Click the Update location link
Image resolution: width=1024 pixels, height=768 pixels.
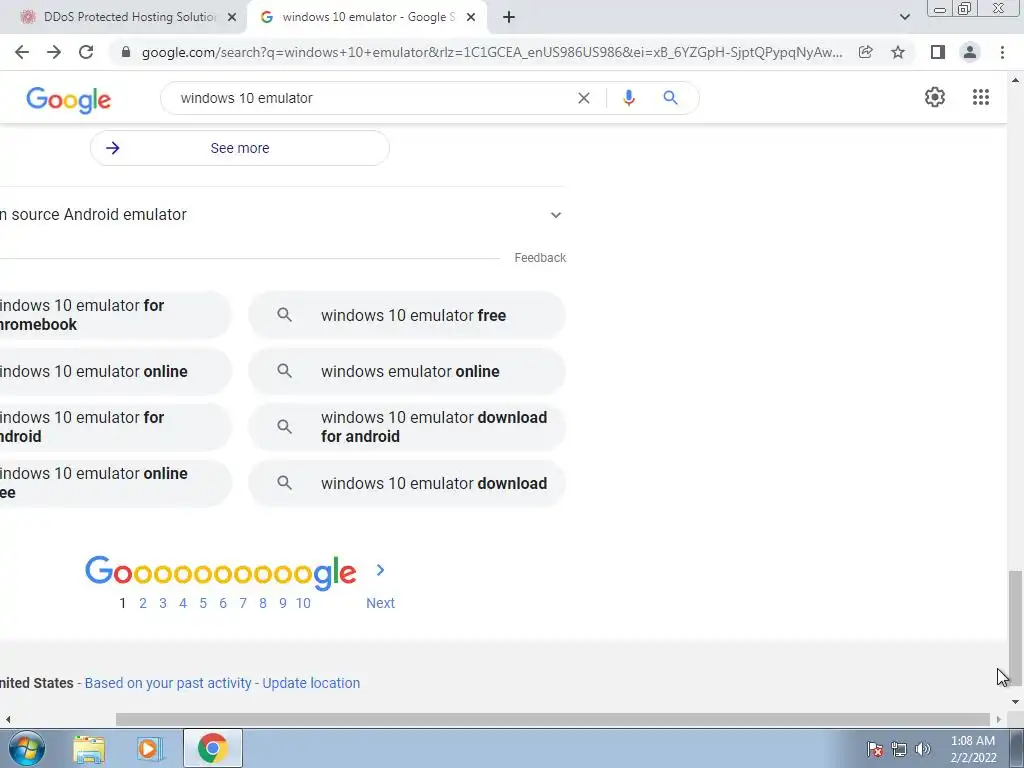[x=311, y=683]
